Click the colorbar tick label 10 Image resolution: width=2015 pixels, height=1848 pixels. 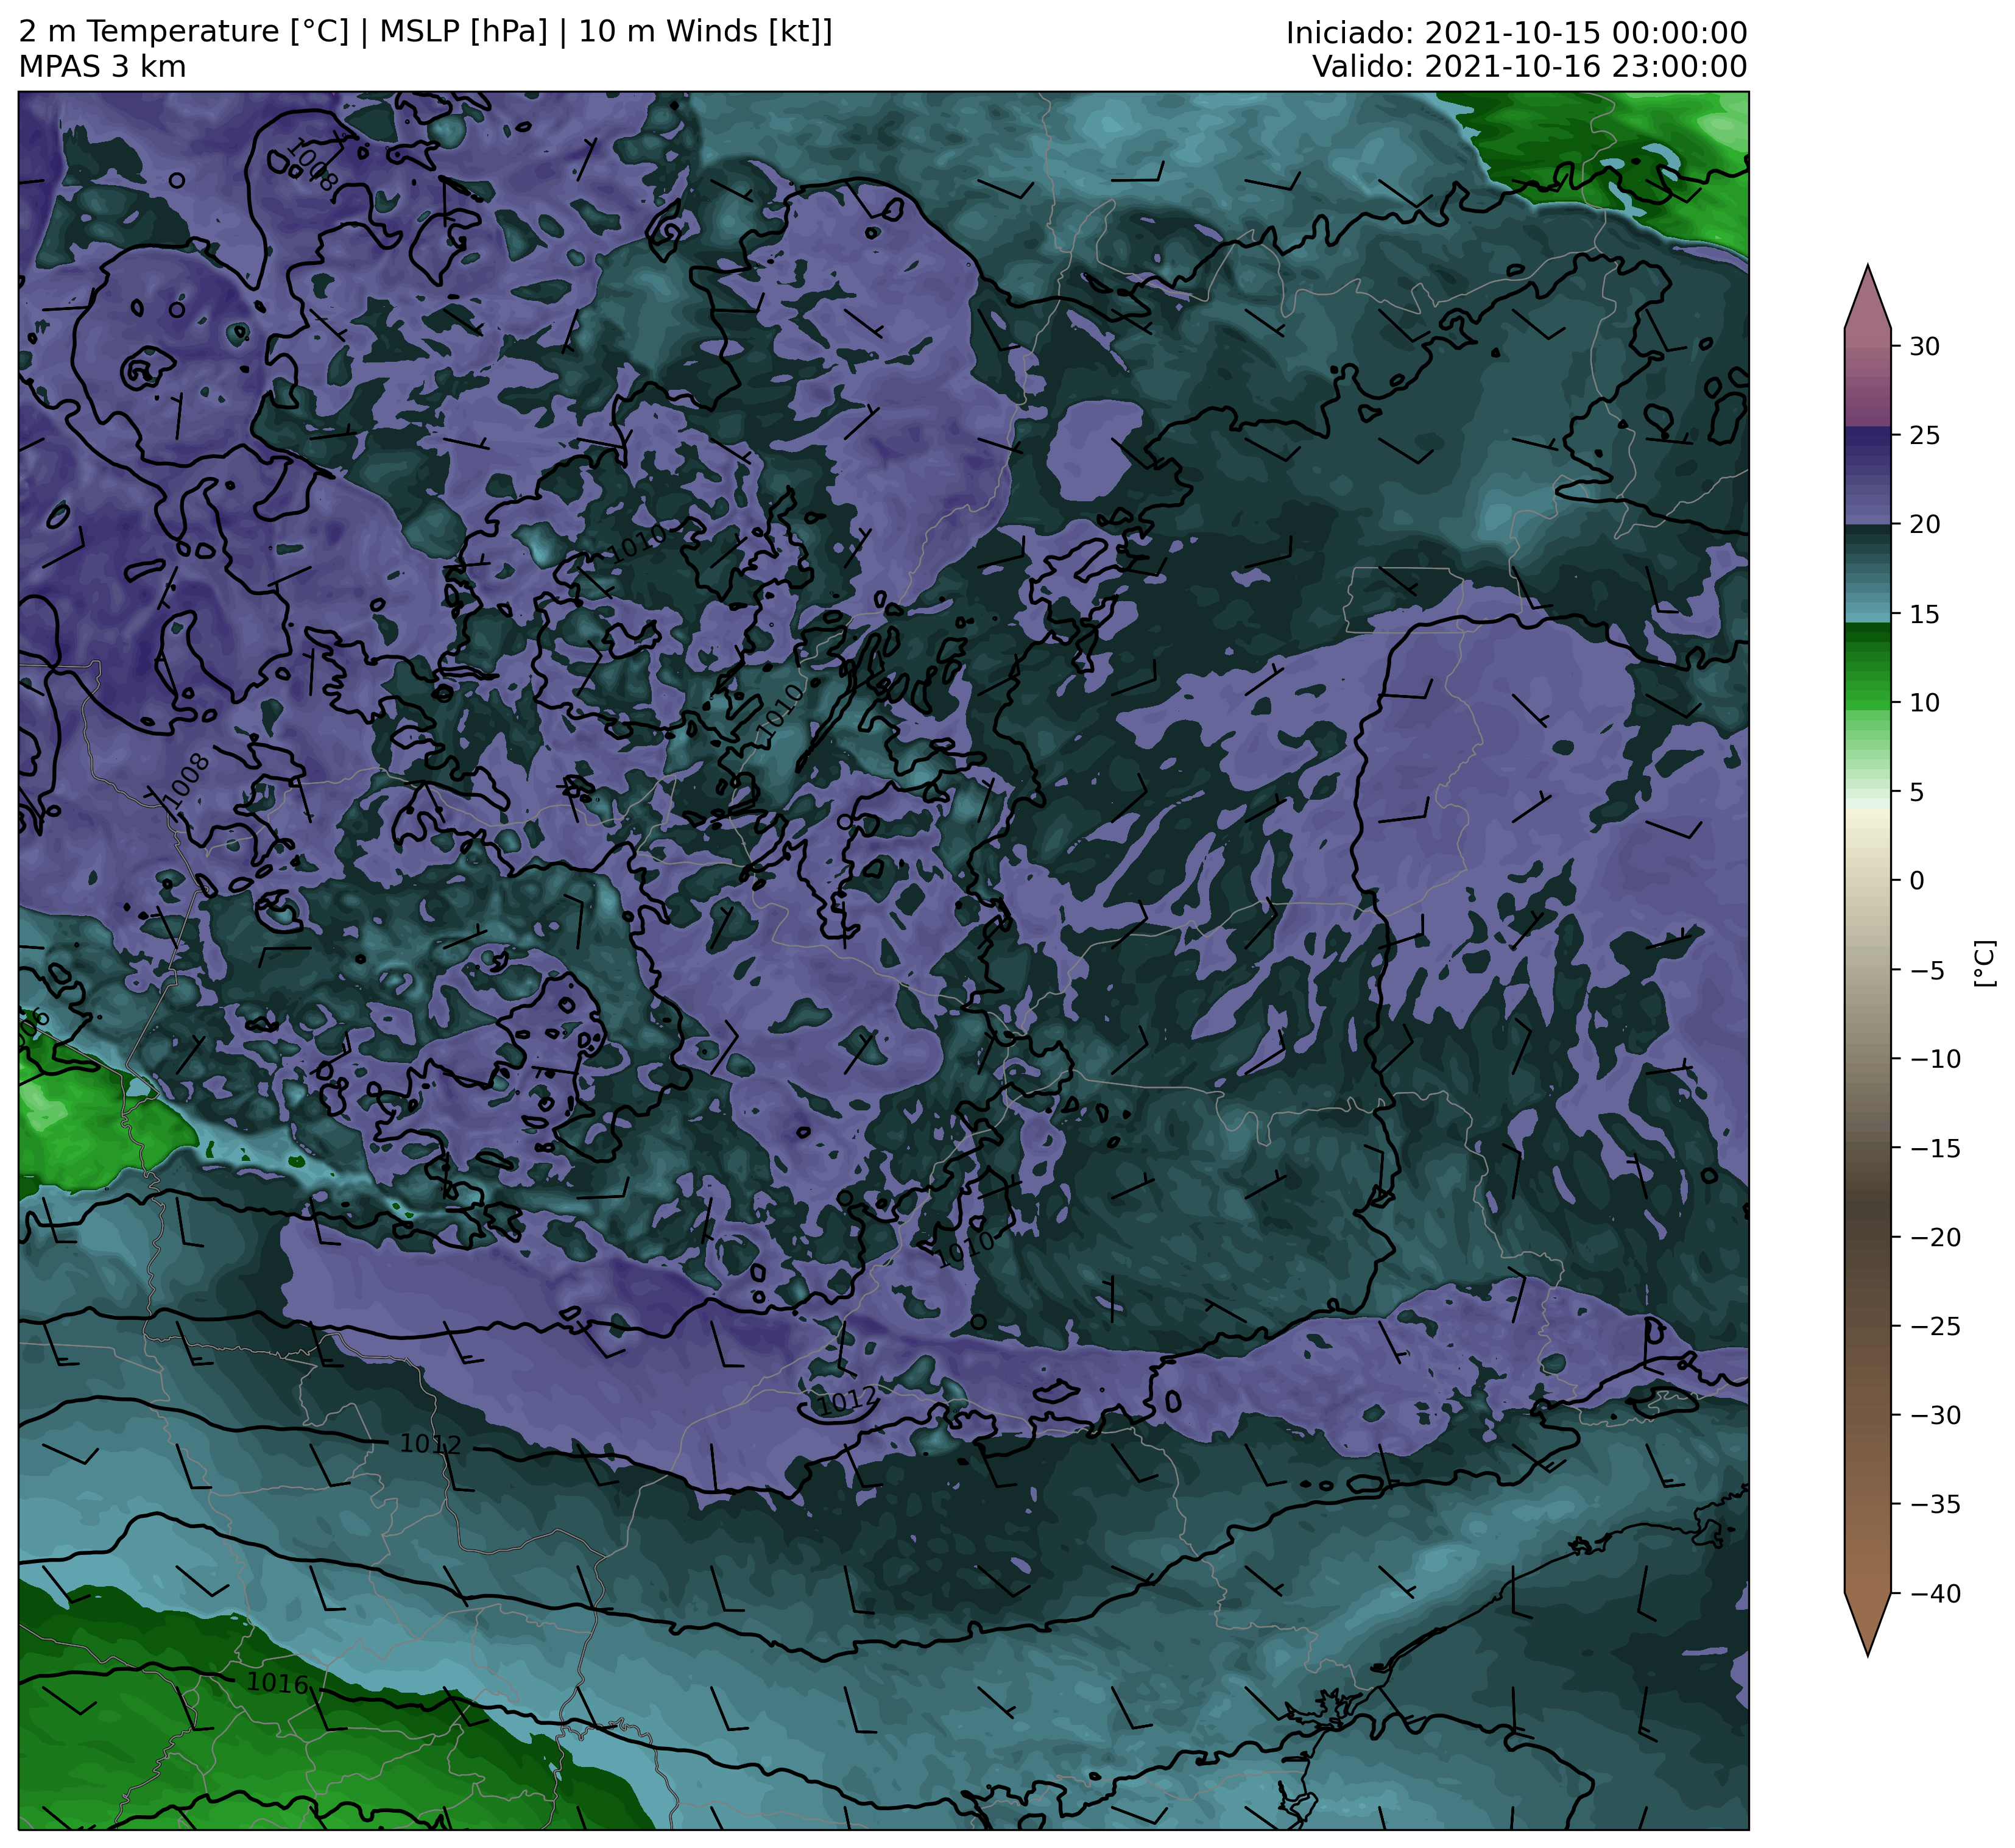tap(1925, 703)
